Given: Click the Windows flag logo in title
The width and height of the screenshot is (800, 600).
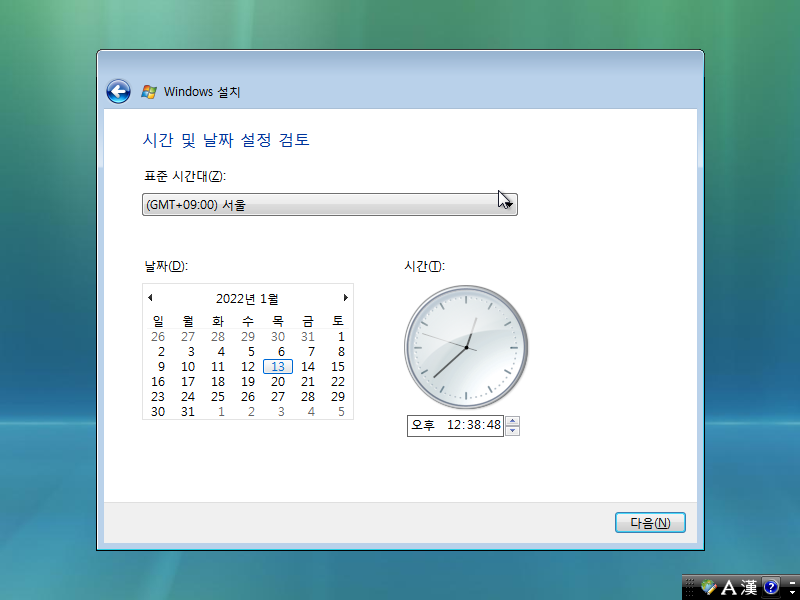Looking at the screenshot, I should click(x=149, y=92).
